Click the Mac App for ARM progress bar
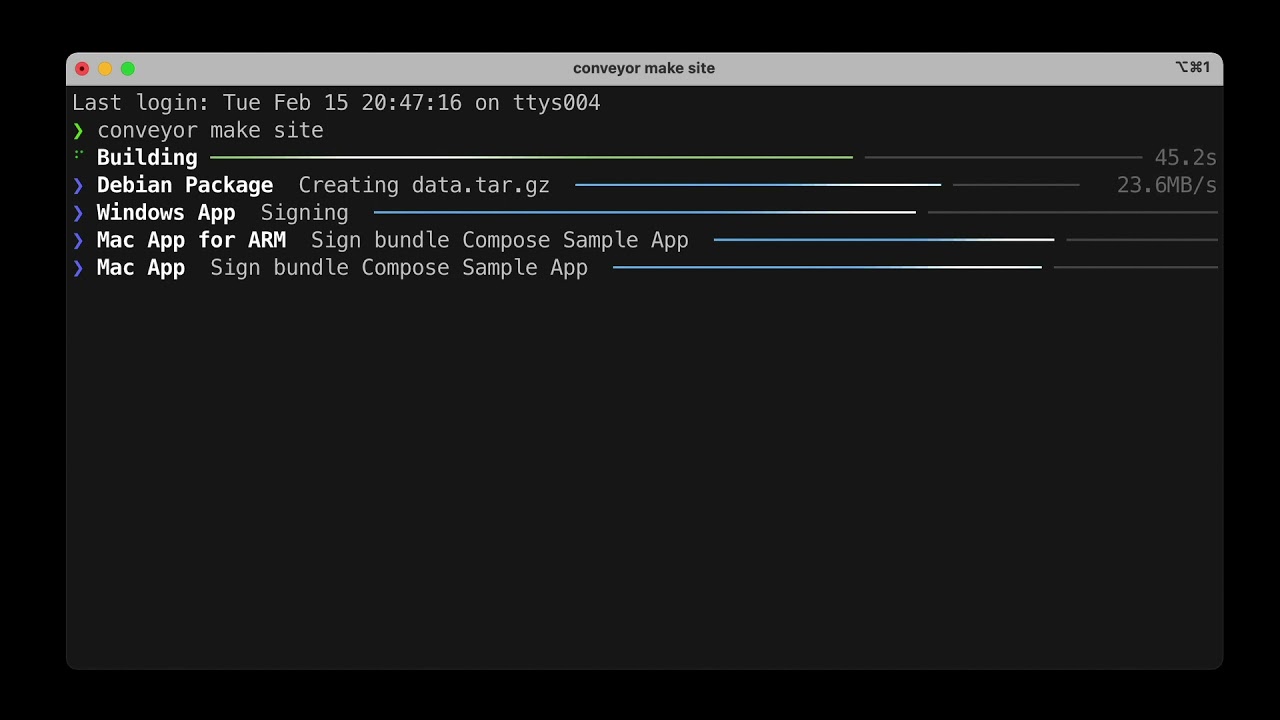 (883, 240)
